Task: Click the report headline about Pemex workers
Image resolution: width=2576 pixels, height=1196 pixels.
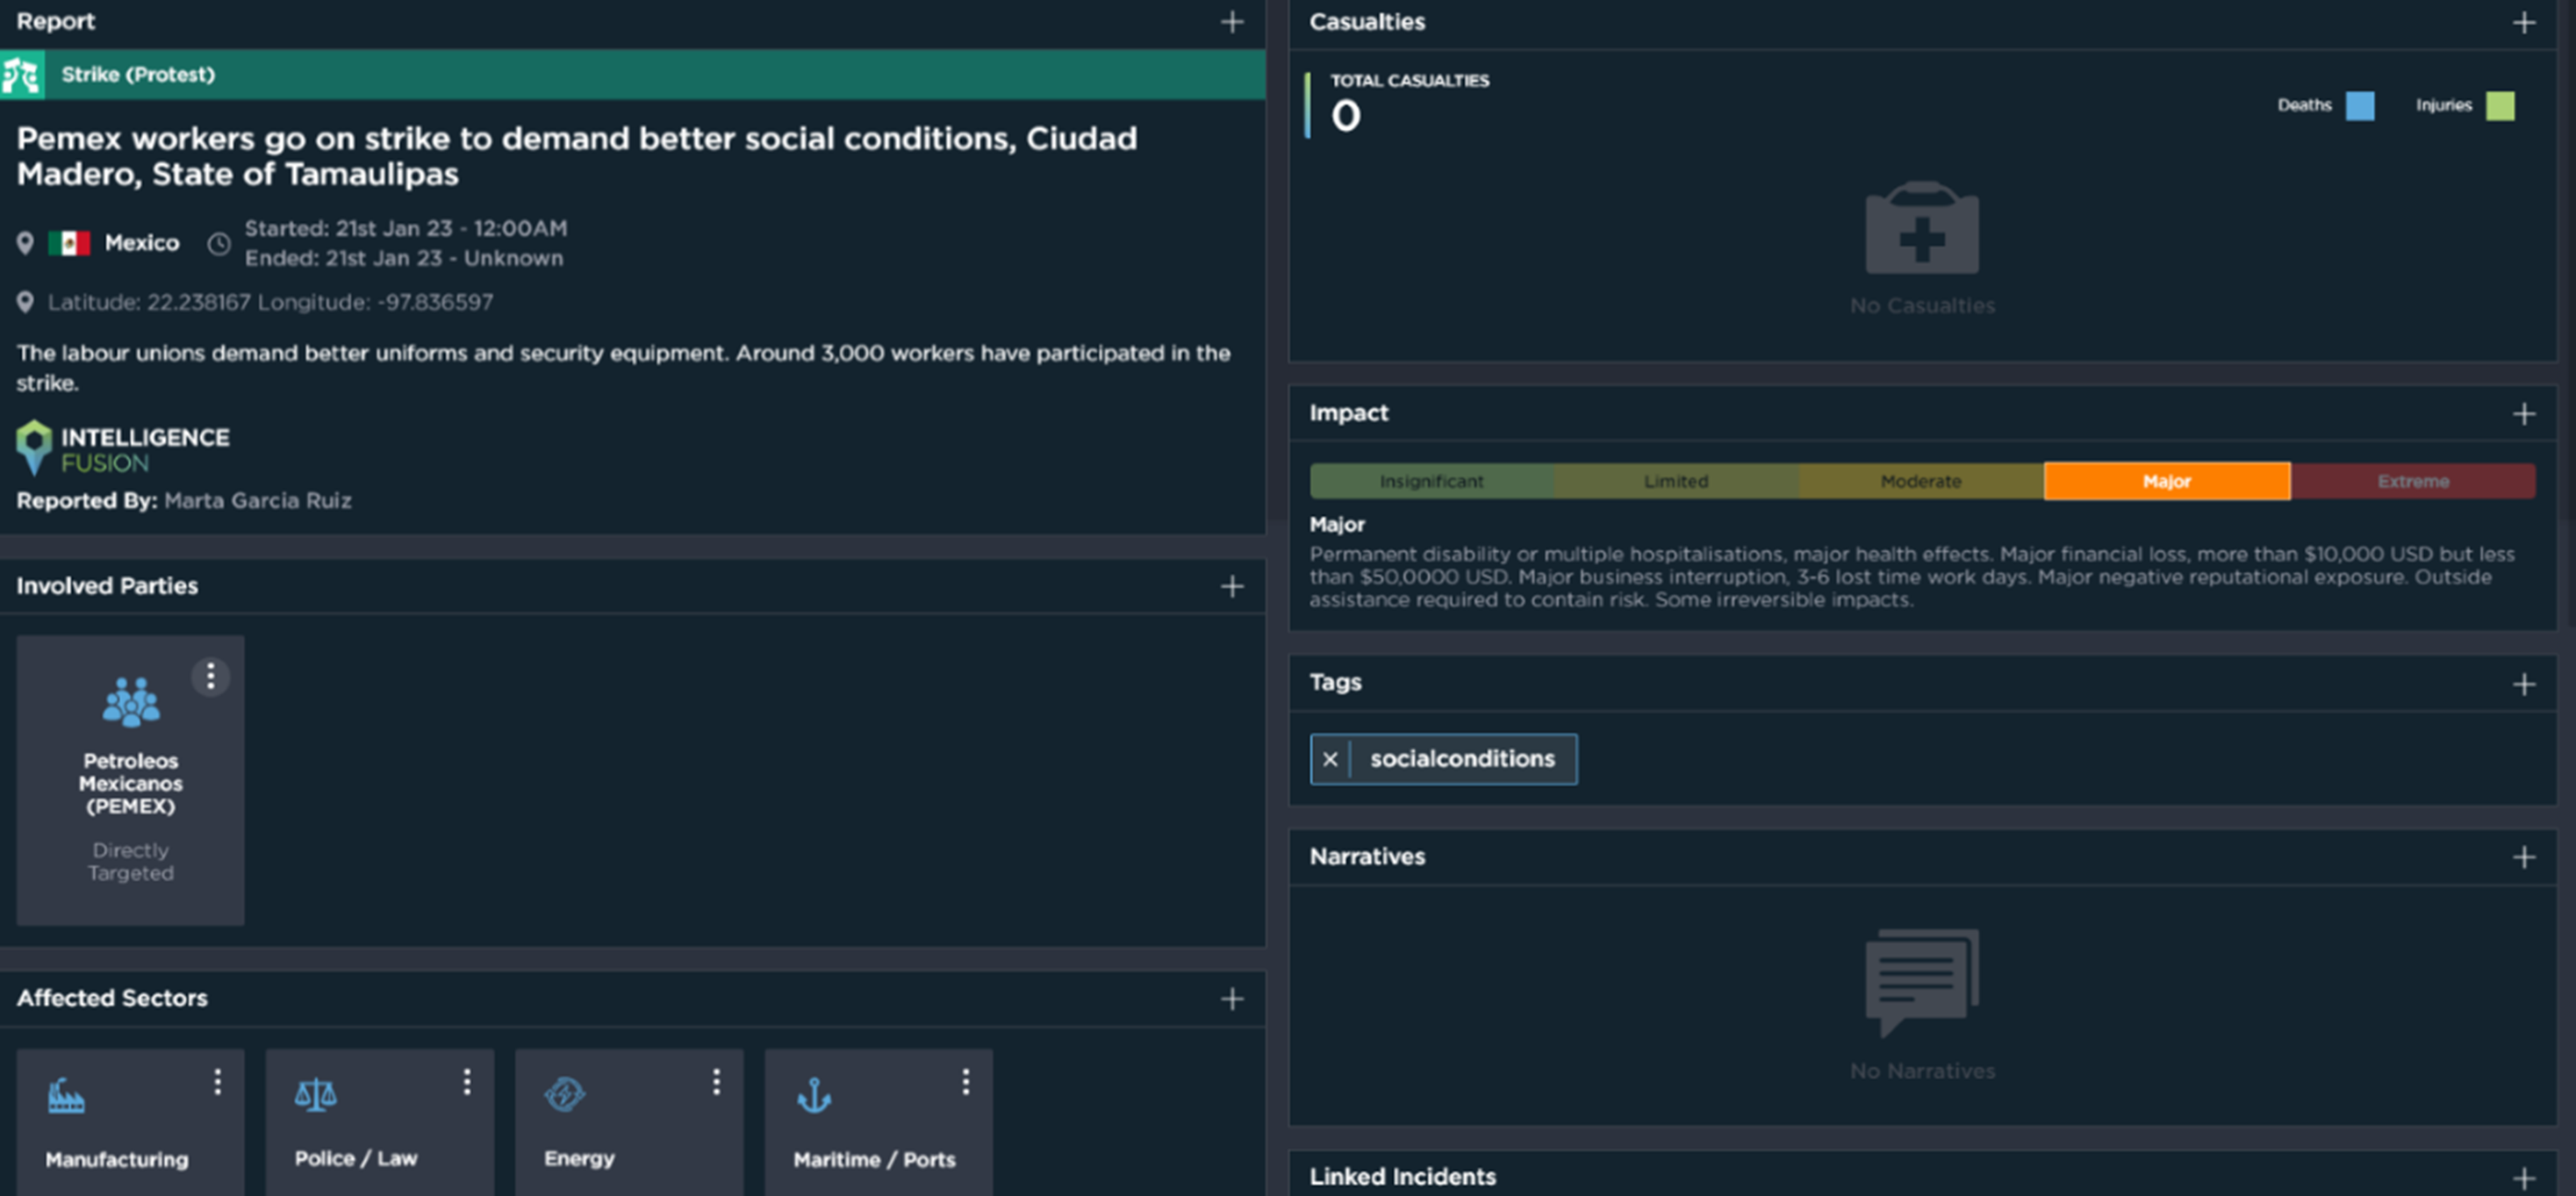Action: coord(577,156)
